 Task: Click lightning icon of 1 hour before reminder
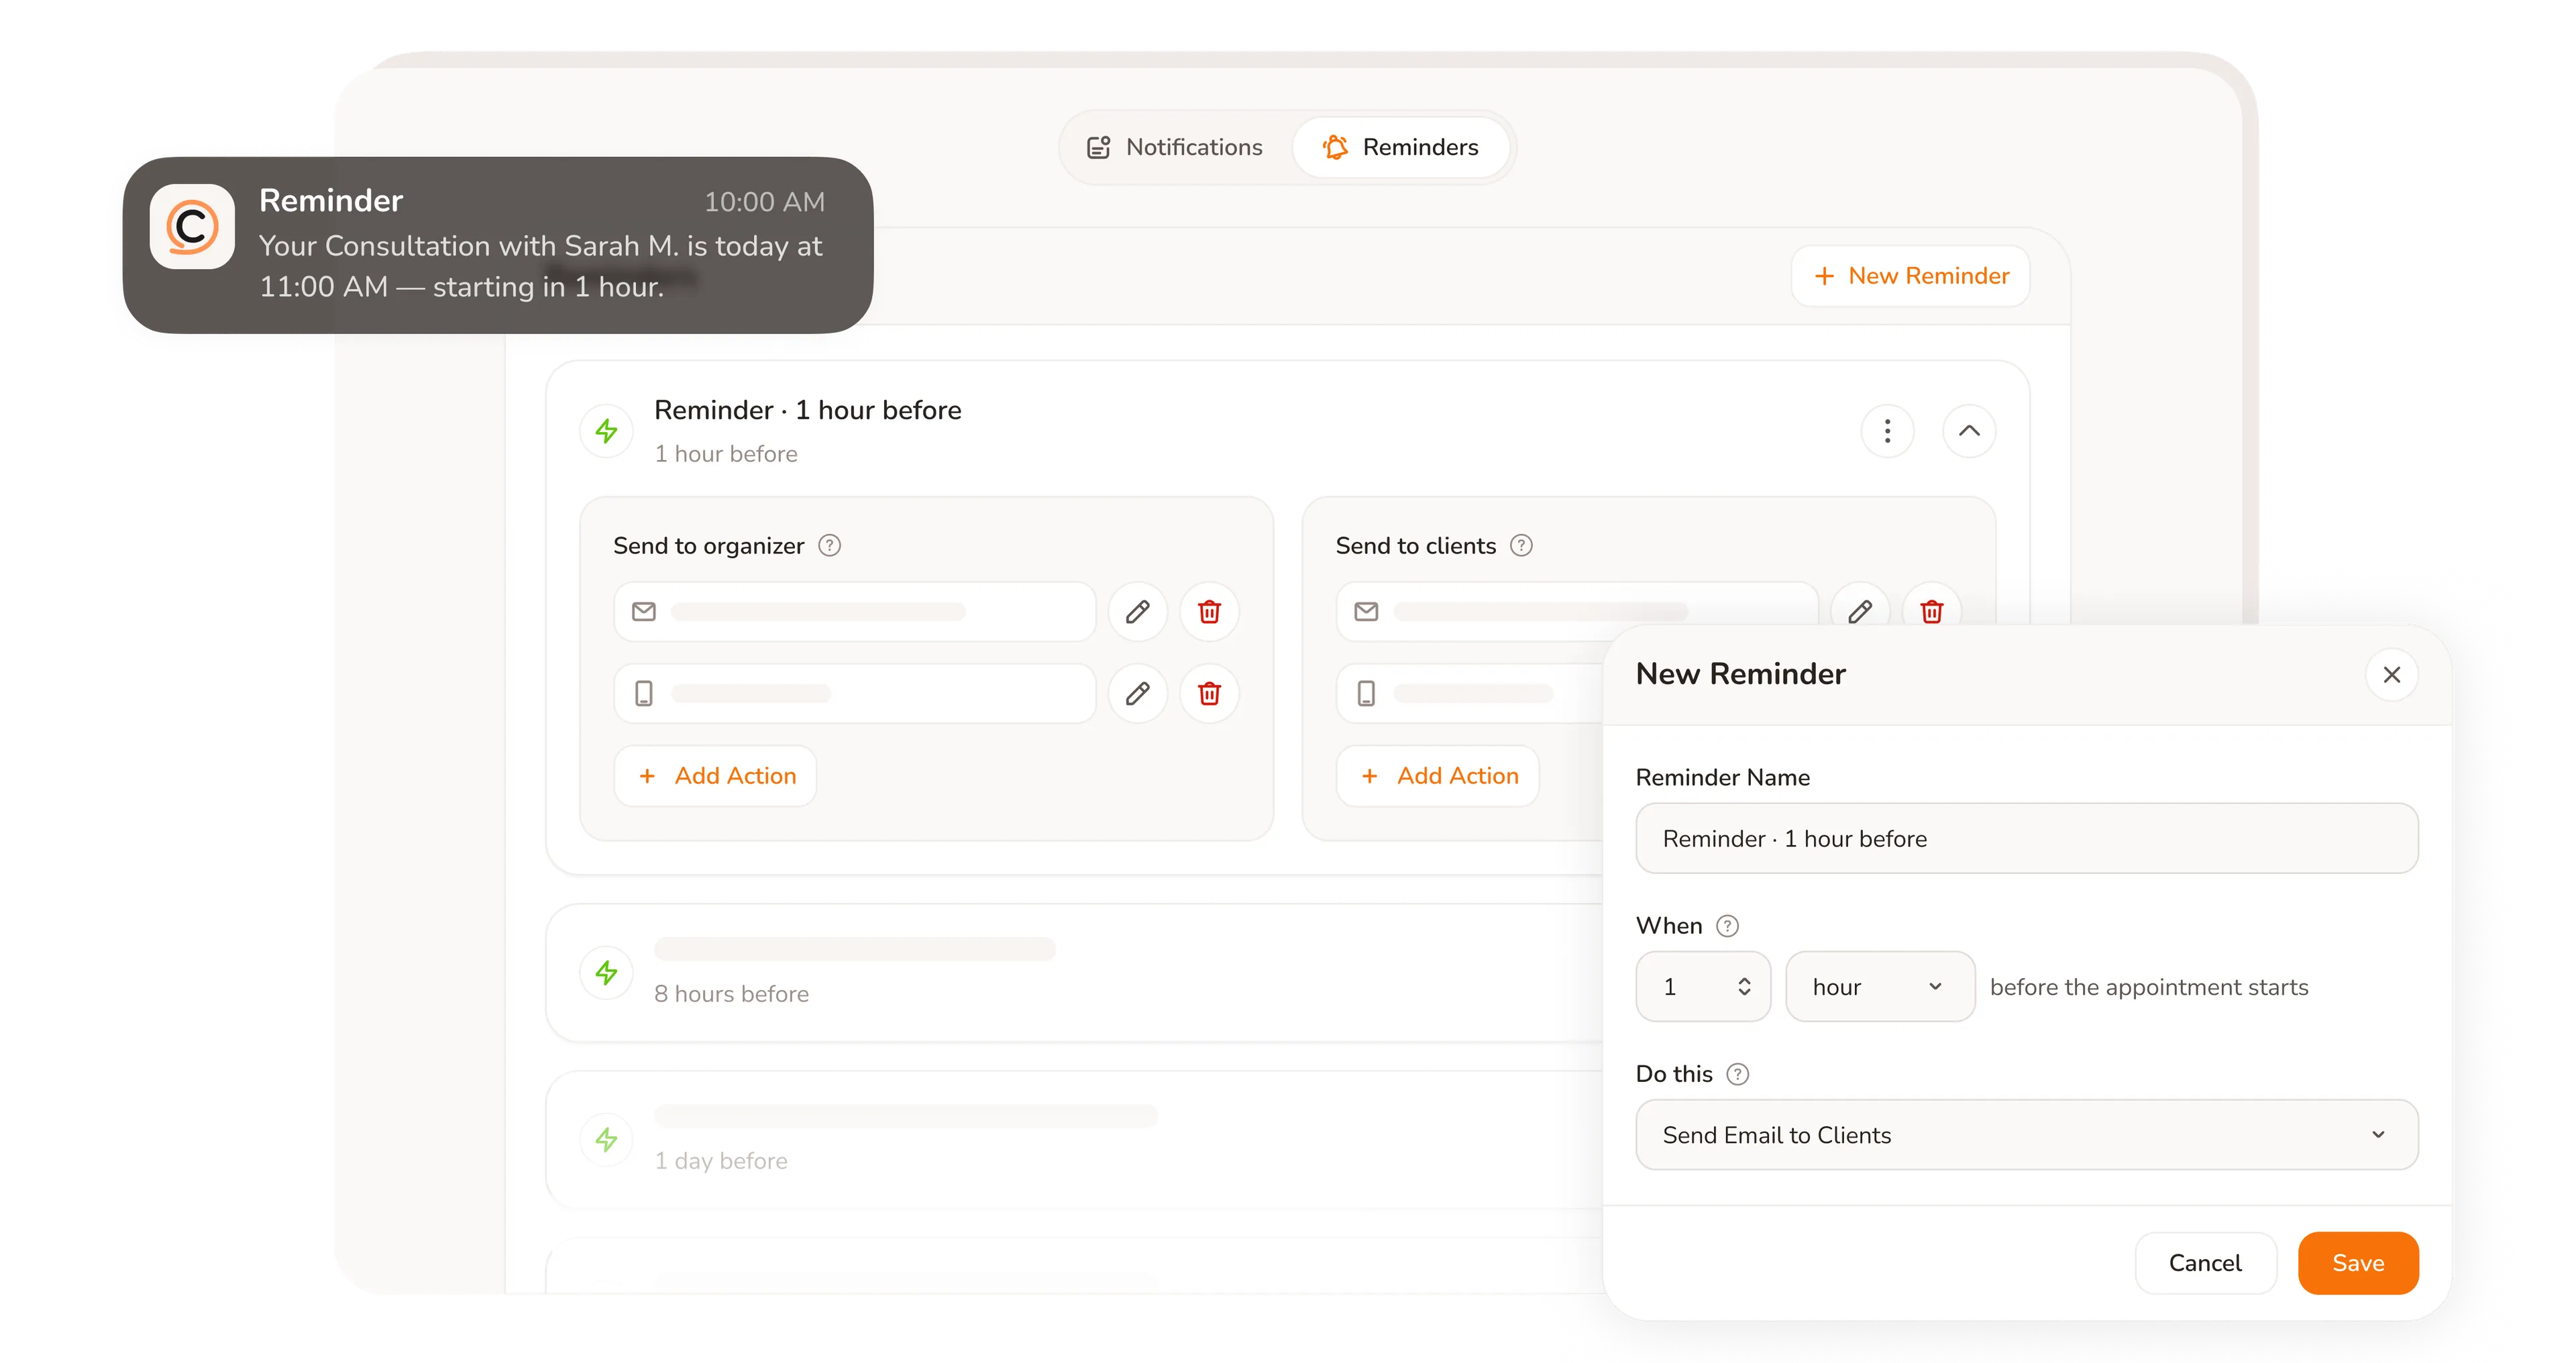coord(606,431)
